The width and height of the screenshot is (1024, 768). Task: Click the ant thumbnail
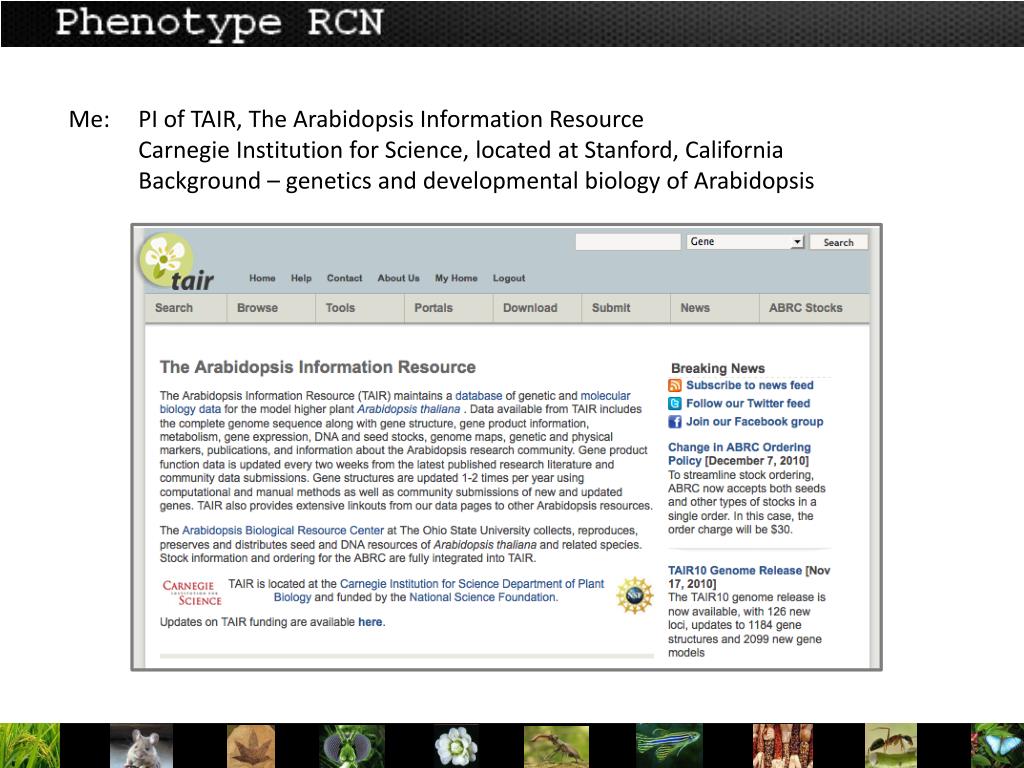coord(891,746)
